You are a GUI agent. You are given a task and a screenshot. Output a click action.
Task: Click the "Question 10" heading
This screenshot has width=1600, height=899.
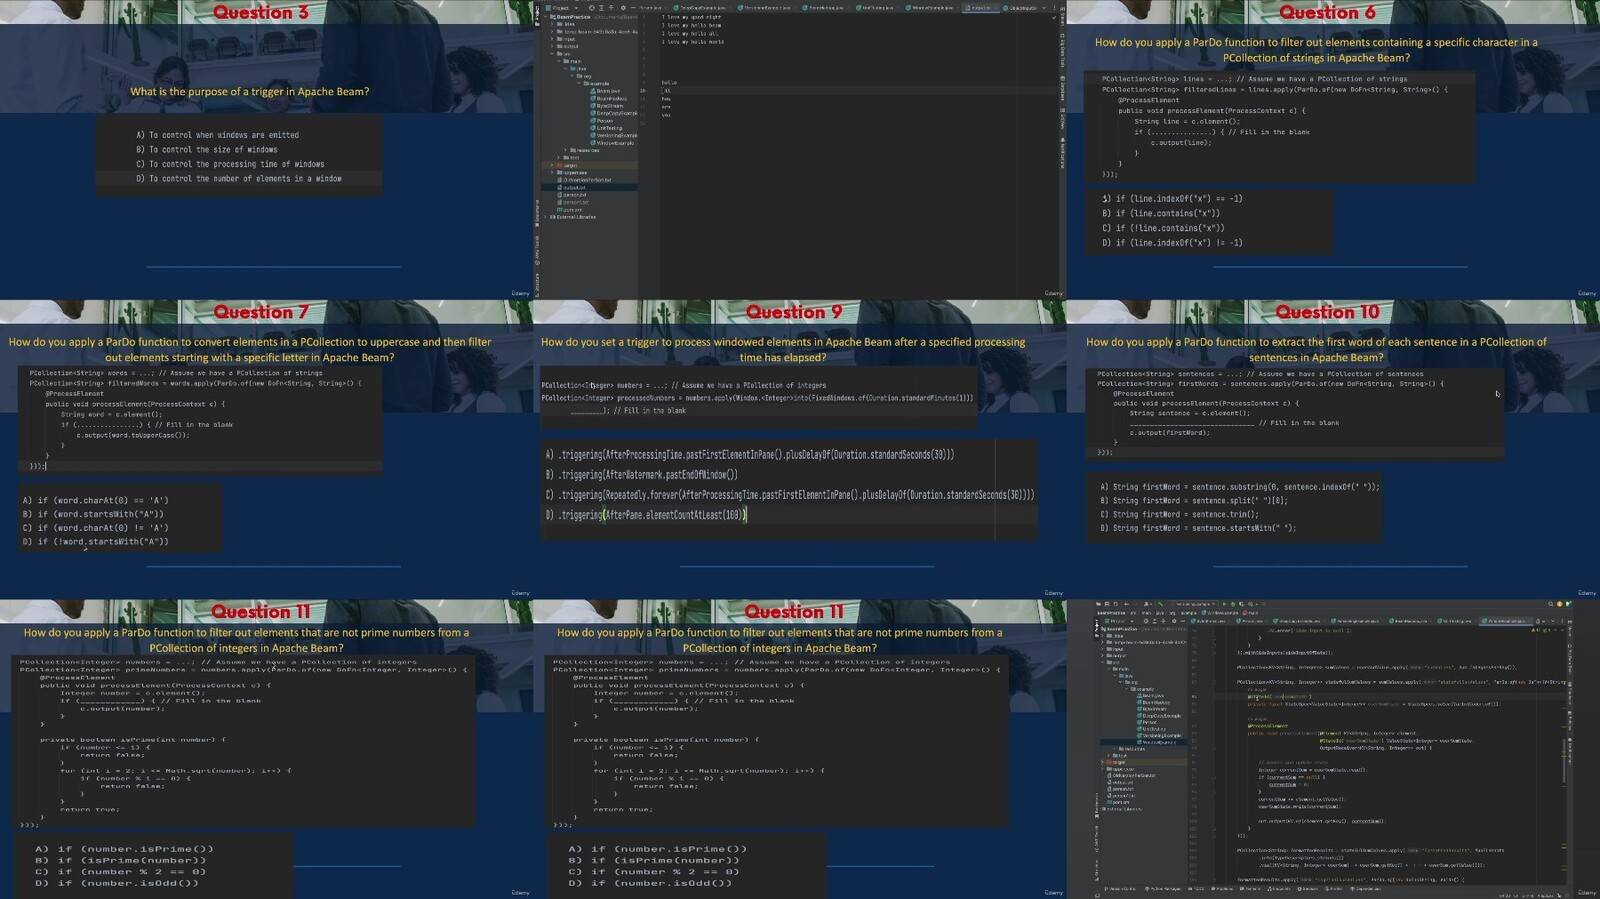[x=1327, y=312]
